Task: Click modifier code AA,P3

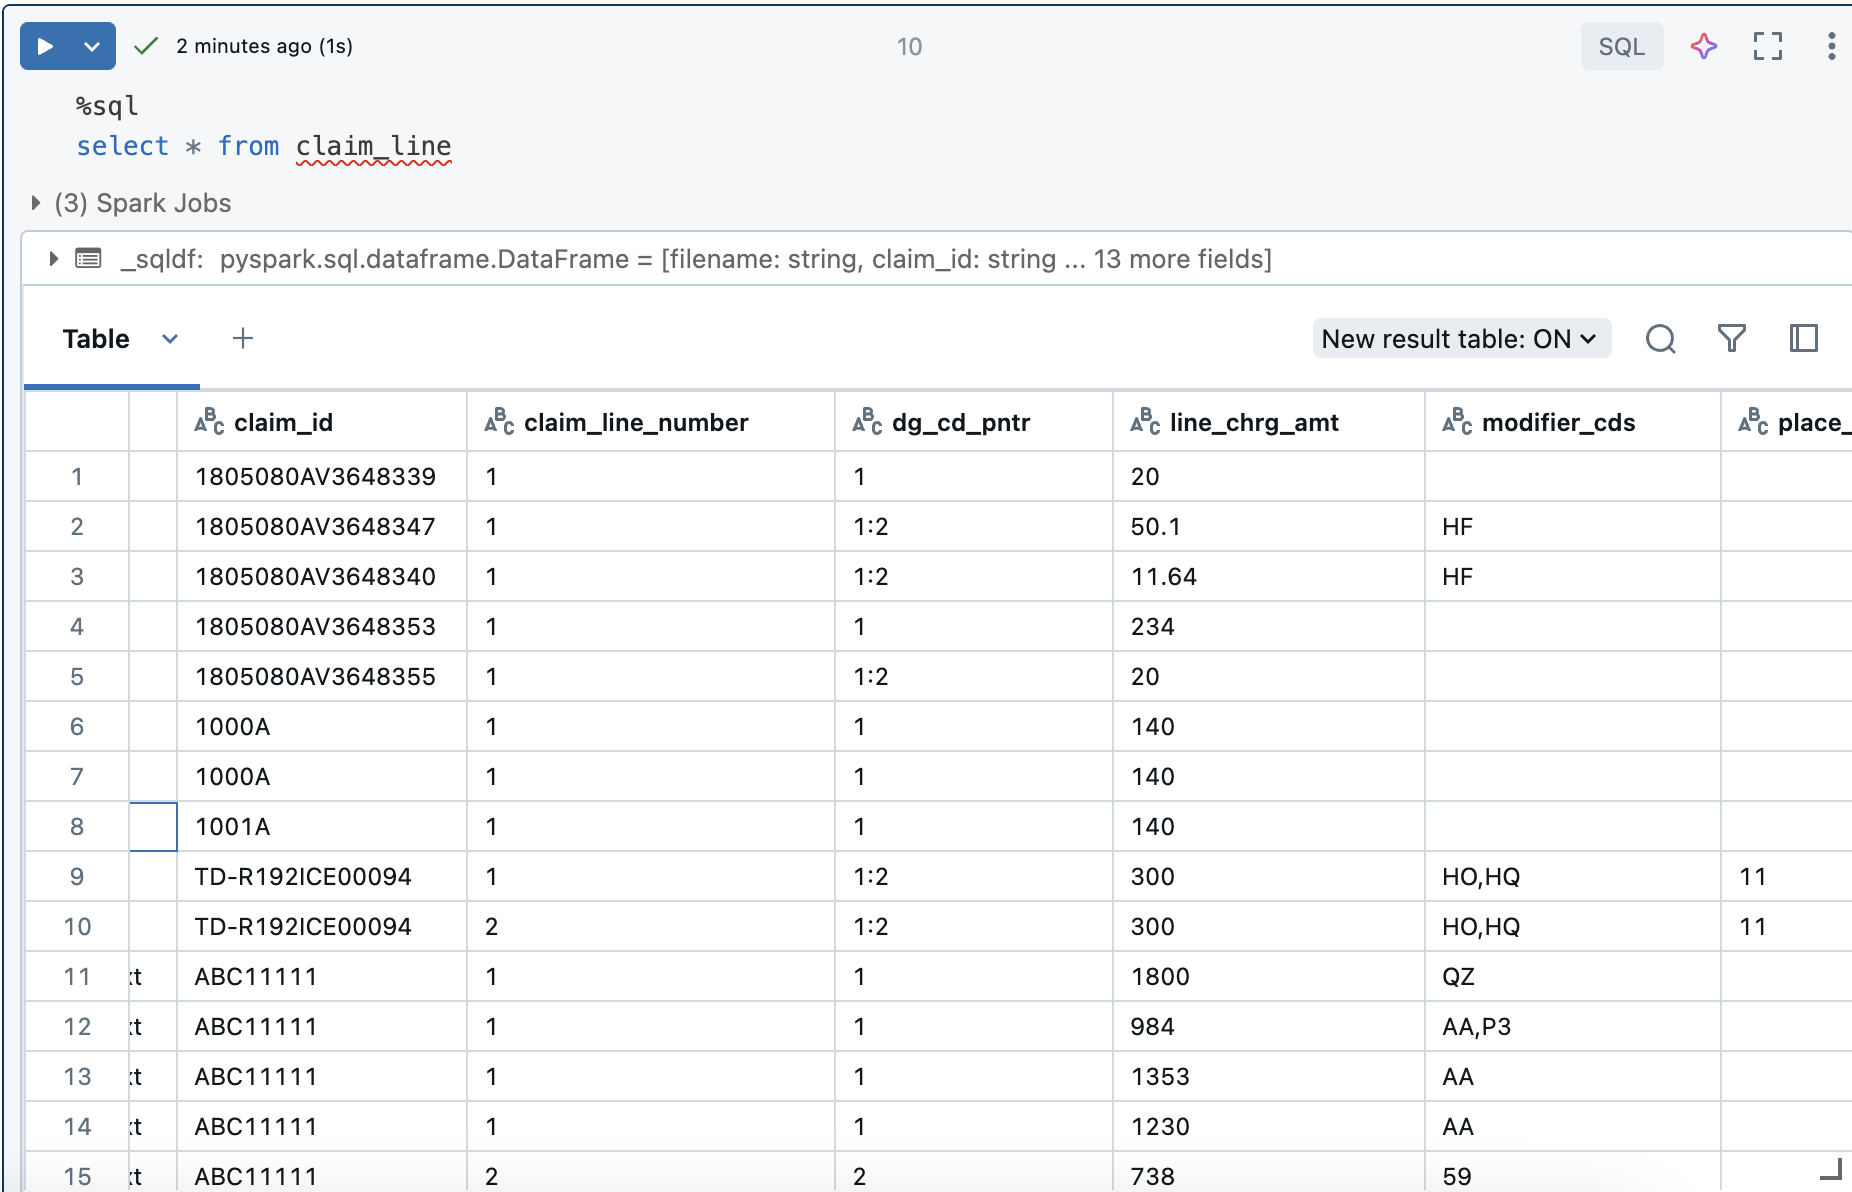Action: click(1573, 1026)
